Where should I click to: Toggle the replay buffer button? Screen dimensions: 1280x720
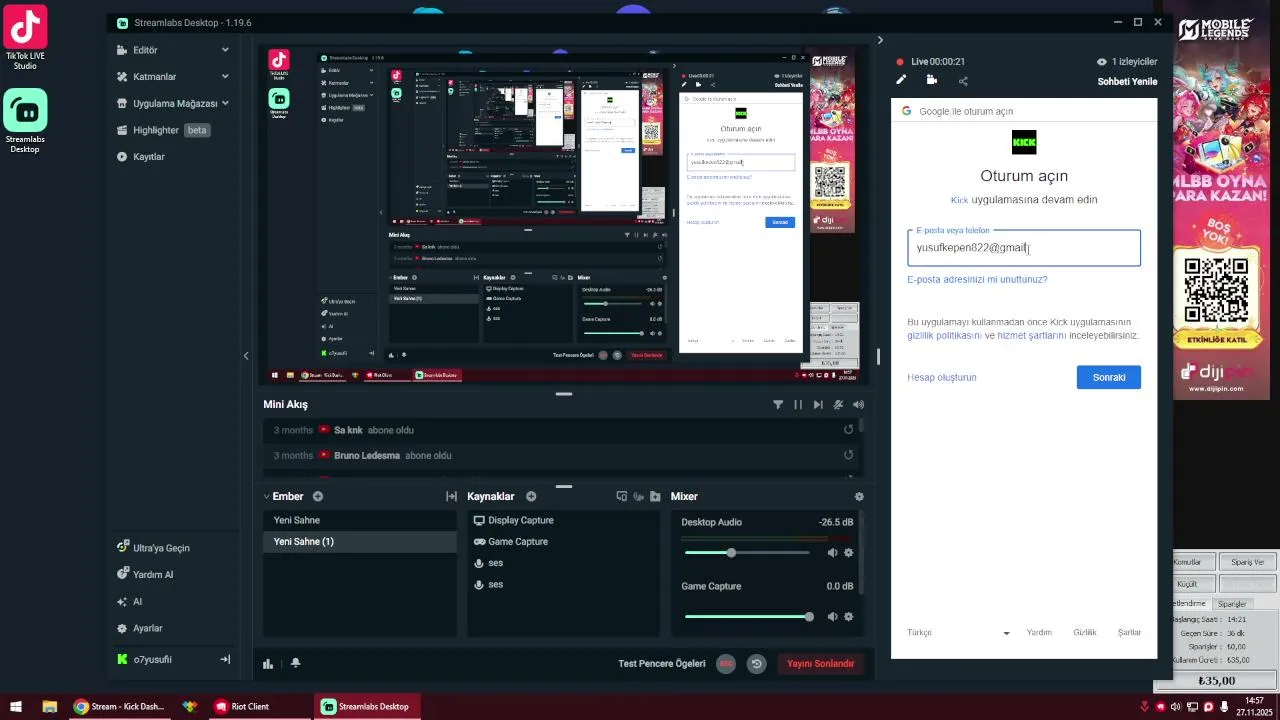pyautogui.click(x=756, y=664)
